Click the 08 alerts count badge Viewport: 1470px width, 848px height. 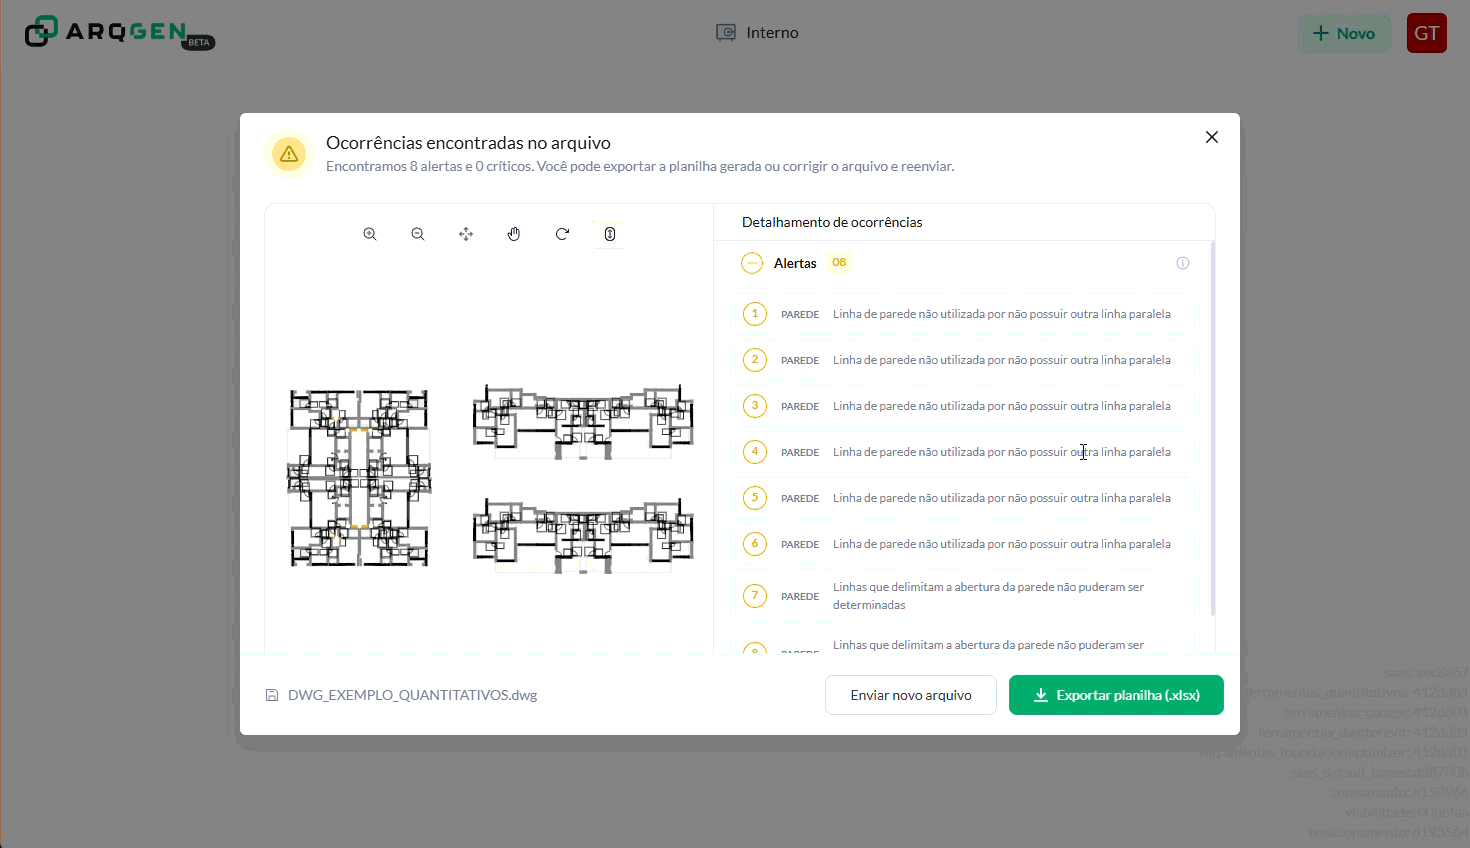[x=839, y=263]
